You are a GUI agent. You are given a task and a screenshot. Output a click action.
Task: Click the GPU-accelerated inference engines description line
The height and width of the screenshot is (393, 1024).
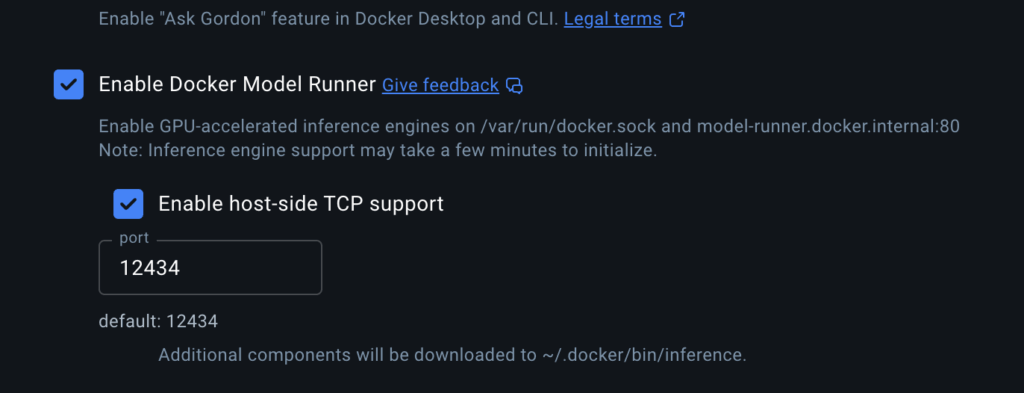pyautogui.click(x=529, y=126)
